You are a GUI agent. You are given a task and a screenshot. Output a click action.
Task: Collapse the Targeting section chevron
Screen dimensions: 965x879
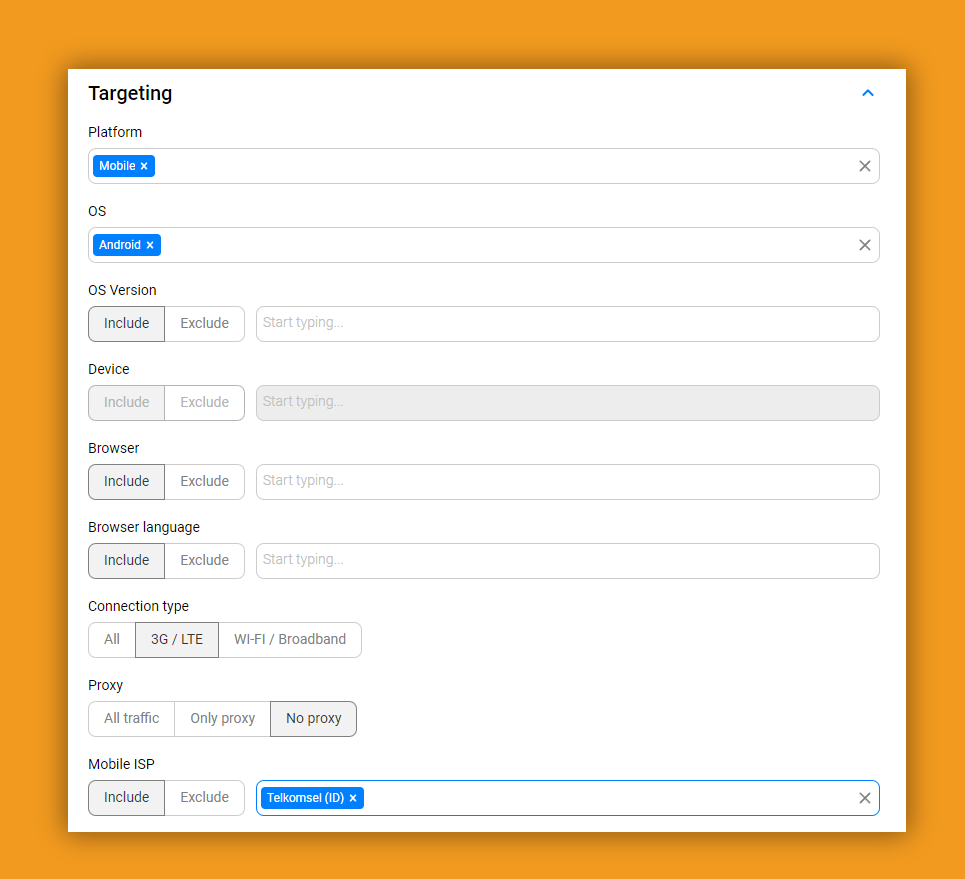tap(867, 93)
